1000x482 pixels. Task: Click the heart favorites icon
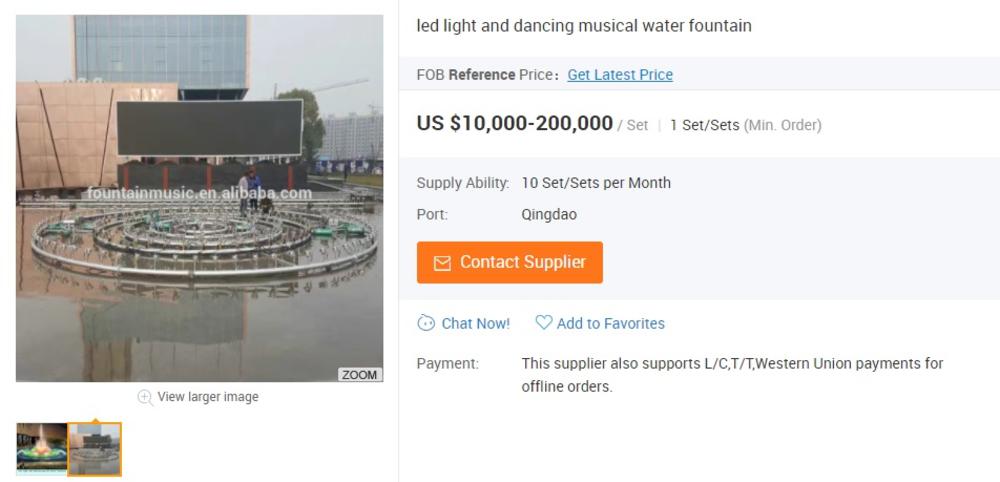(x=543, y=322)
